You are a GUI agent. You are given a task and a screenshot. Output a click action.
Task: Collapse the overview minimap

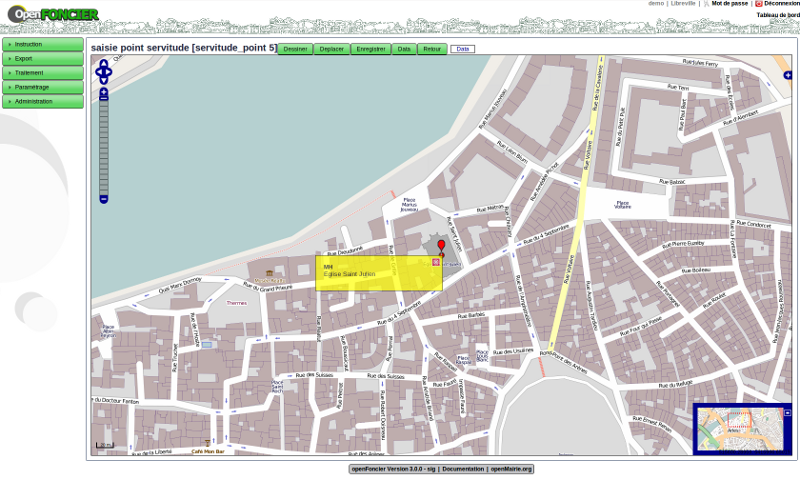click(787, 412)
